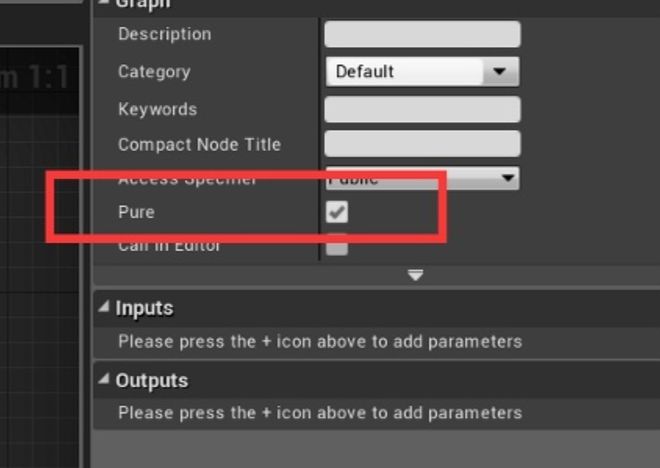Select the Outputs section header
The width and height of the screenshot is (660, 468).
377,380
